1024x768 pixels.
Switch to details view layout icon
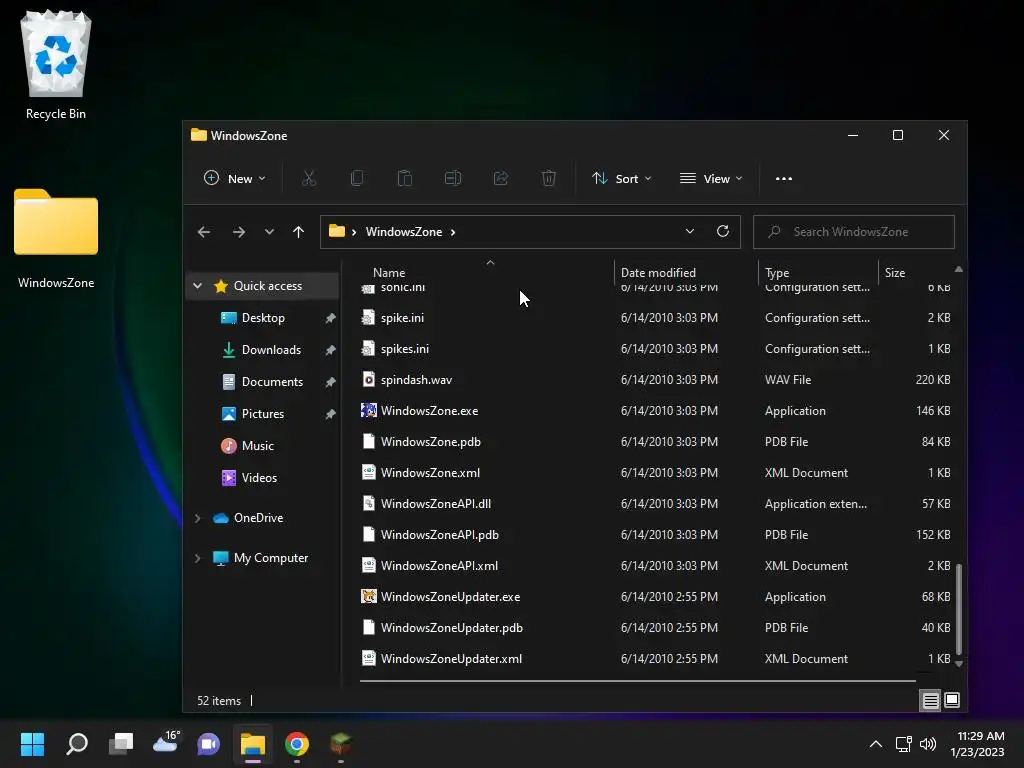point(930,701)
